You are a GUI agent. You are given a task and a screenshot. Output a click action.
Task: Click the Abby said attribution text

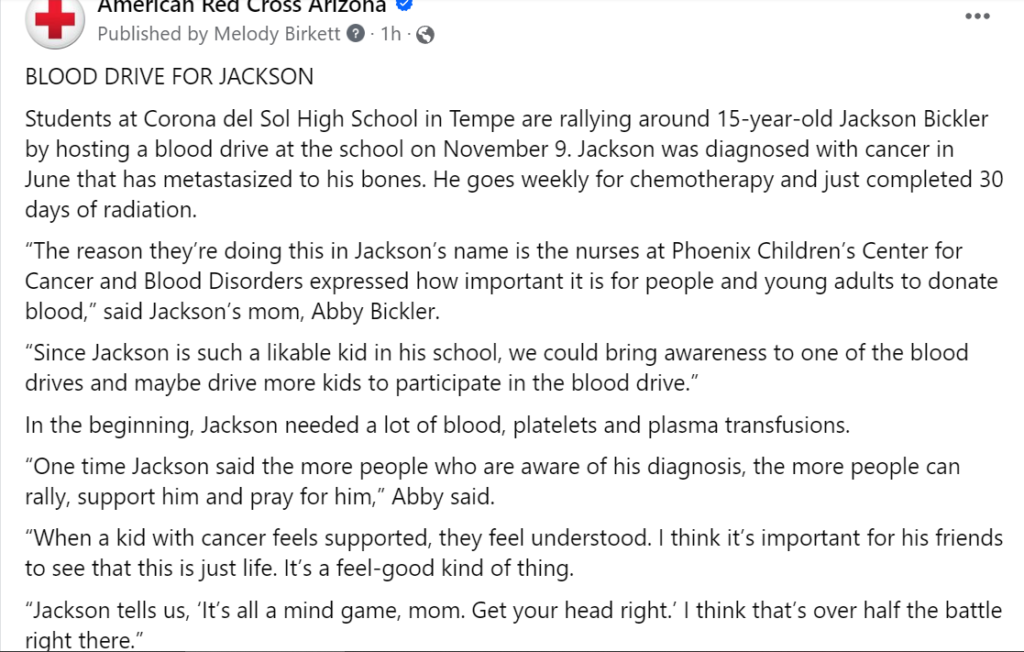(x=443, y=497)
